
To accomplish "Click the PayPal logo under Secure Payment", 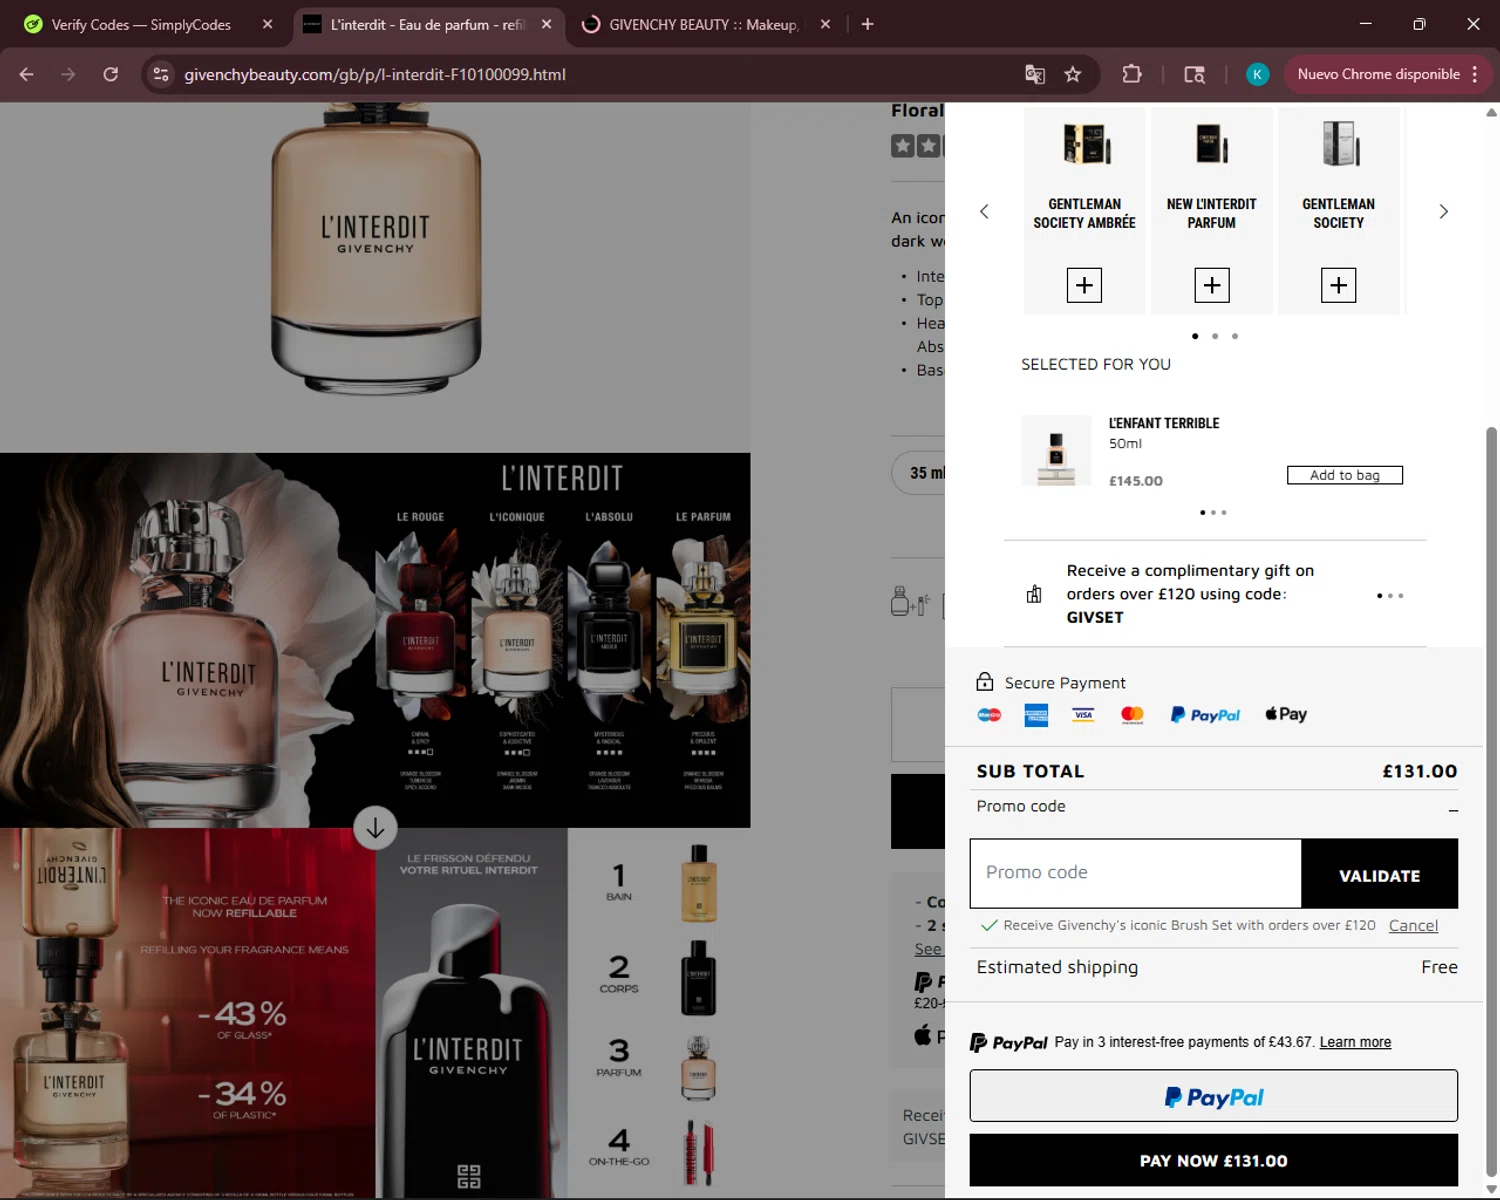I will point(1205,715).
